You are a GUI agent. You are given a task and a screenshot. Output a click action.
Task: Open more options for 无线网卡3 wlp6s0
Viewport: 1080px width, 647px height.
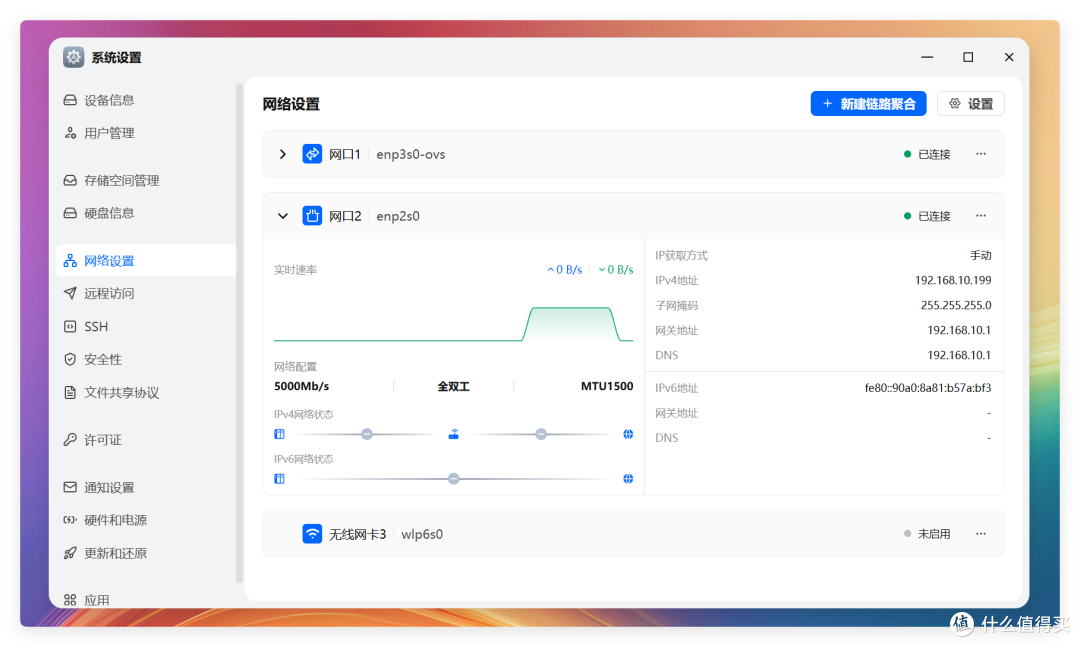point(981,534)
